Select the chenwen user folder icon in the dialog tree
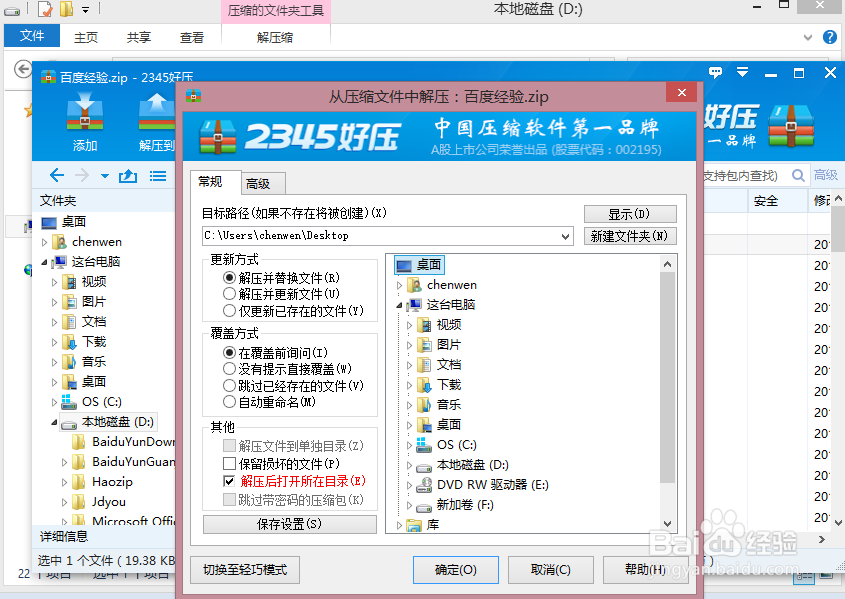This screenshot has width=845, height=599. point(414,285)
